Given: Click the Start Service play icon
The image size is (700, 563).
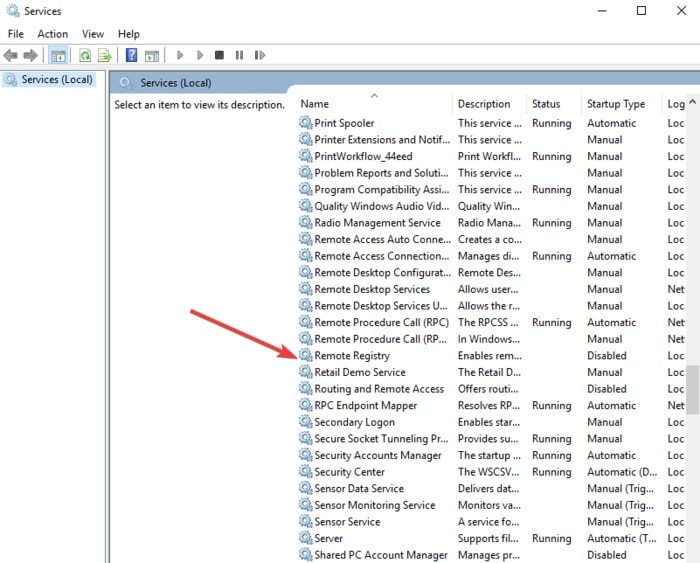Looking at the screenshot, I should point(180,55).
